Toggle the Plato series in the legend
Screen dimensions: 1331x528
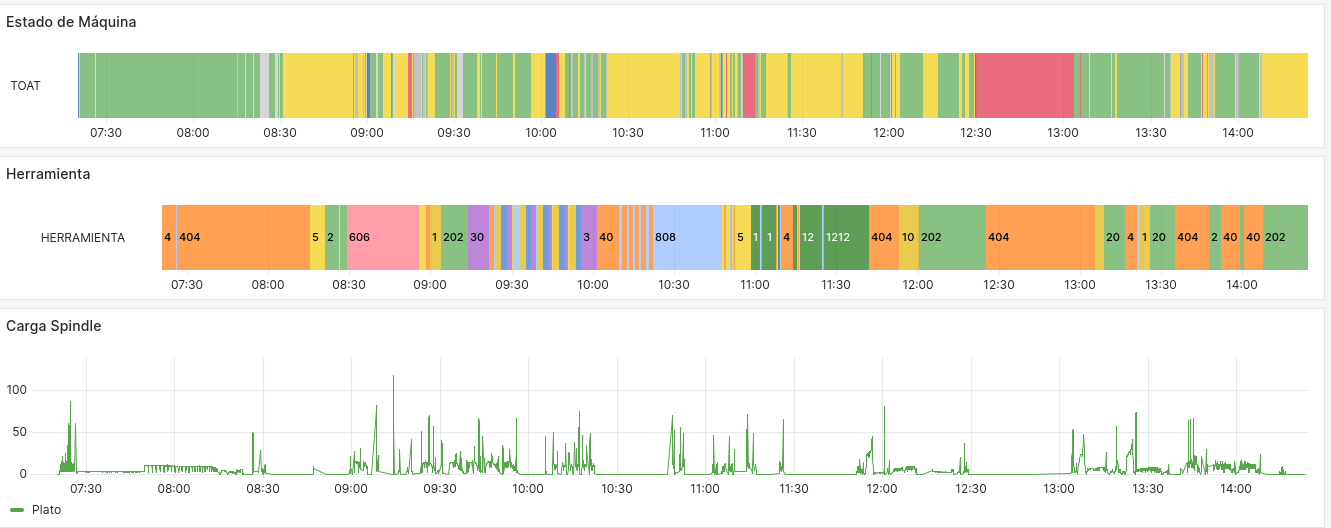pyautogui.click(x=46, y=509)
